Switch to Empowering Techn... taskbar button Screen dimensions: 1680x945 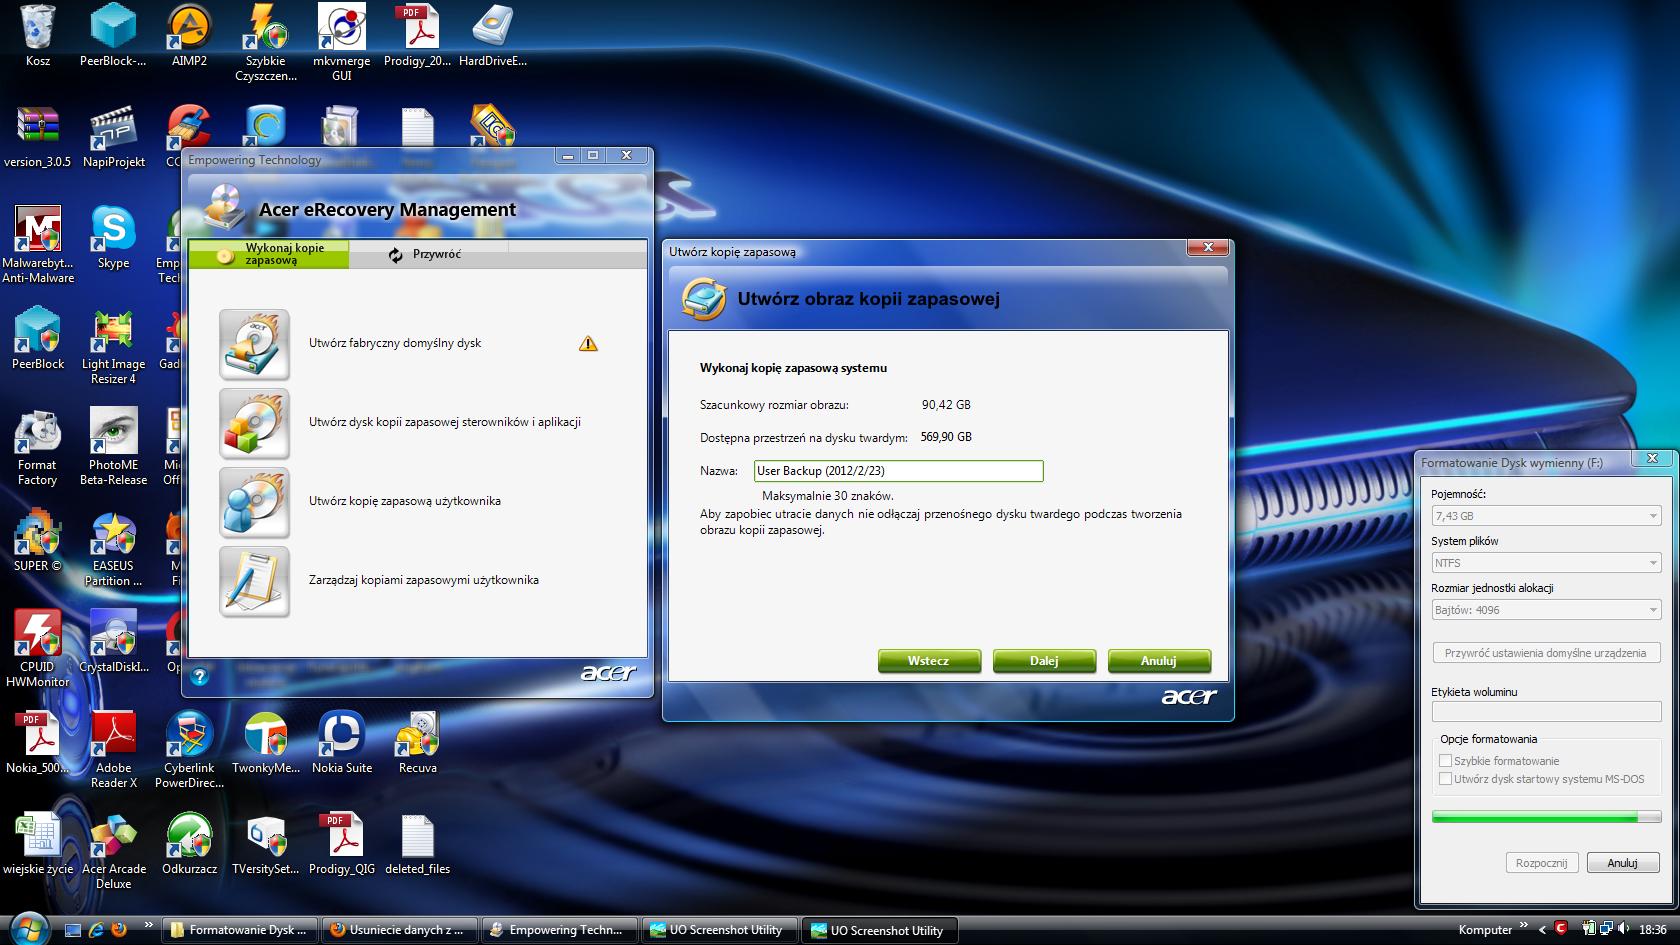coord(560,930)
